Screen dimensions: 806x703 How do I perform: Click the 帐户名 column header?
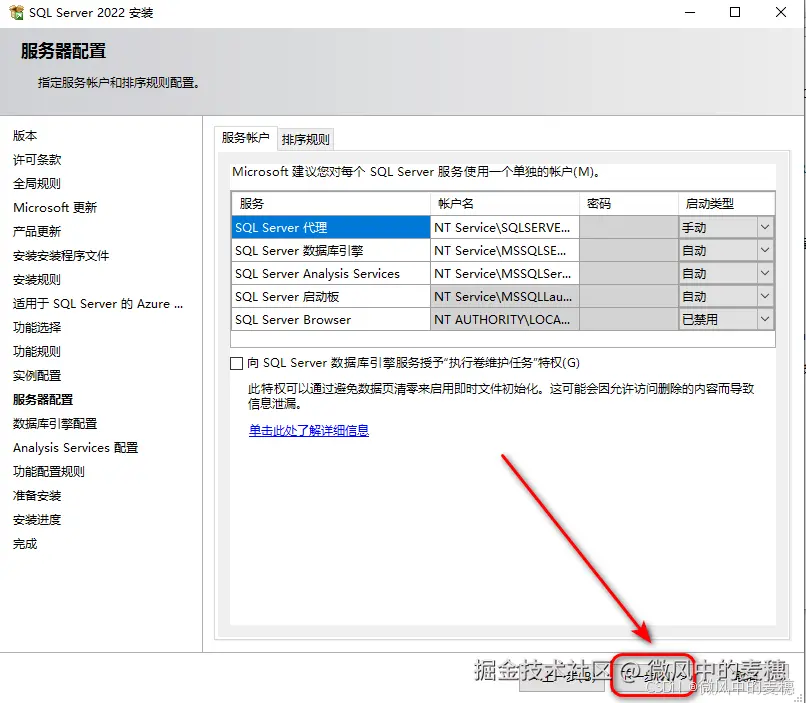click(x=505, y=204)
